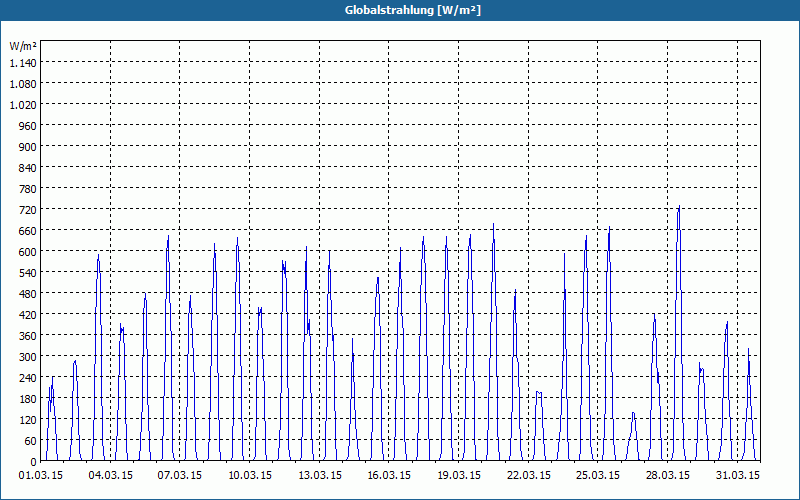Click the Globalstrahlung [W/m²] chart title
Image resolution: width=800 pixels, height=500 pixels.
413,10
